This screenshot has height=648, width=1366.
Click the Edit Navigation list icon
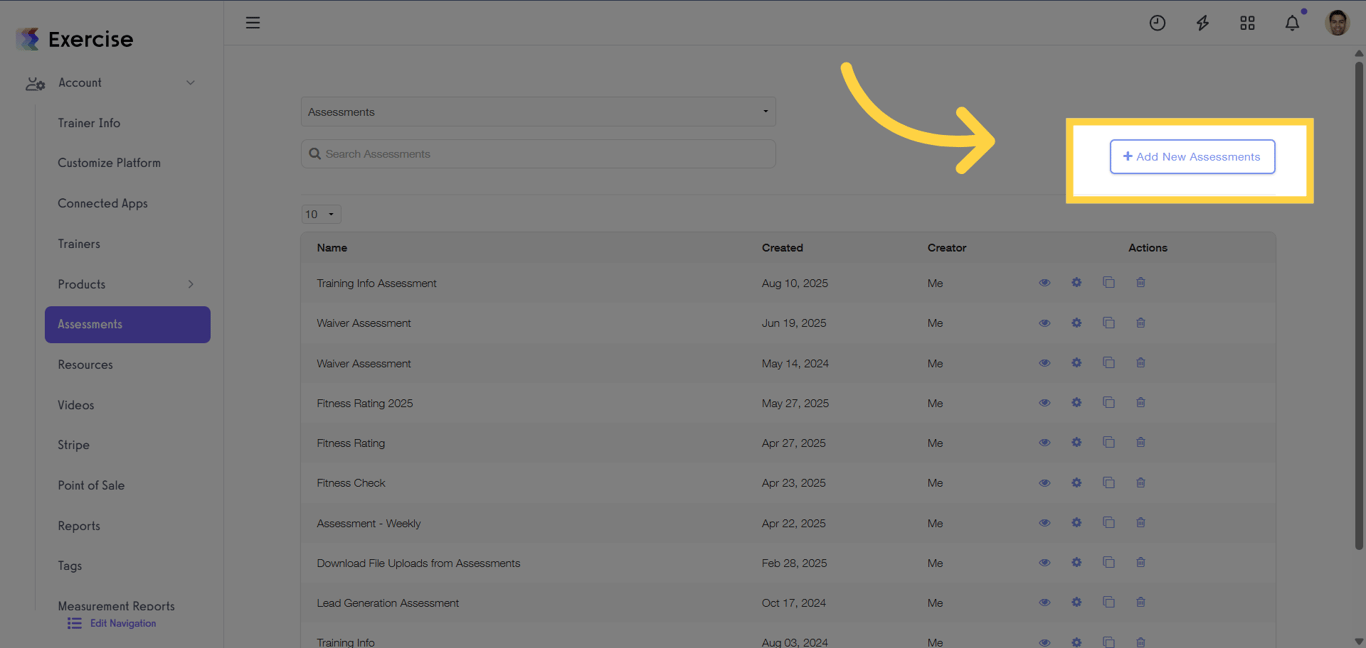click(x=73, y=623)
